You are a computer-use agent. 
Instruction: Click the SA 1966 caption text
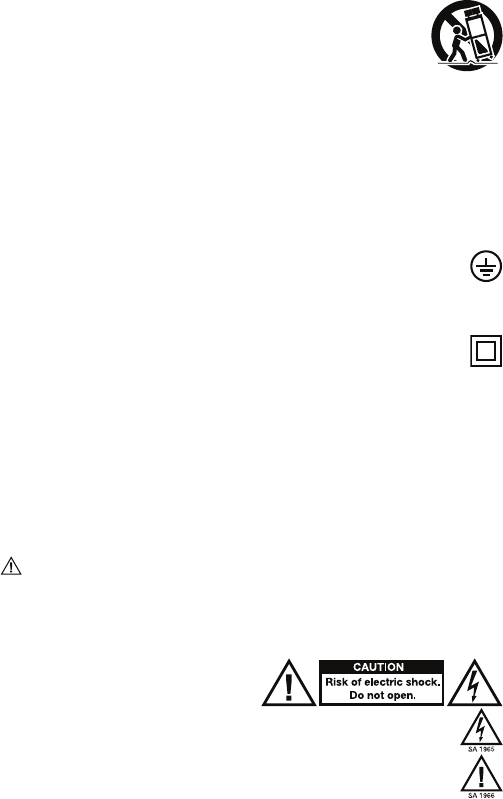click(481, 795)
